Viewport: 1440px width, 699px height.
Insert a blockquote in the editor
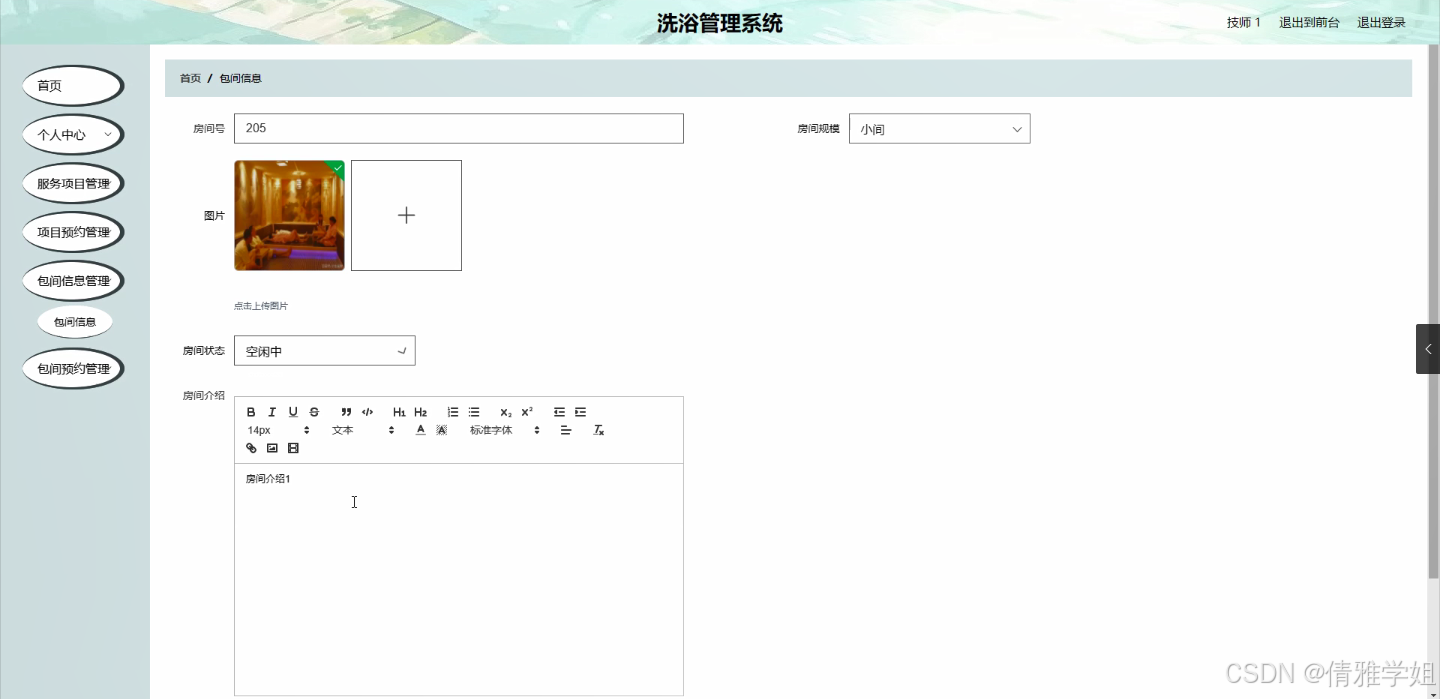pyautogui.click(x=346, y=412)
